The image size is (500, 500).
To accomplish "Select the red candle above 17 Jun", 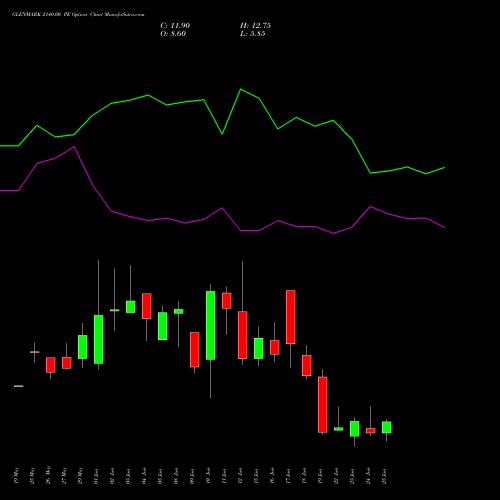I will coord(291,317).
